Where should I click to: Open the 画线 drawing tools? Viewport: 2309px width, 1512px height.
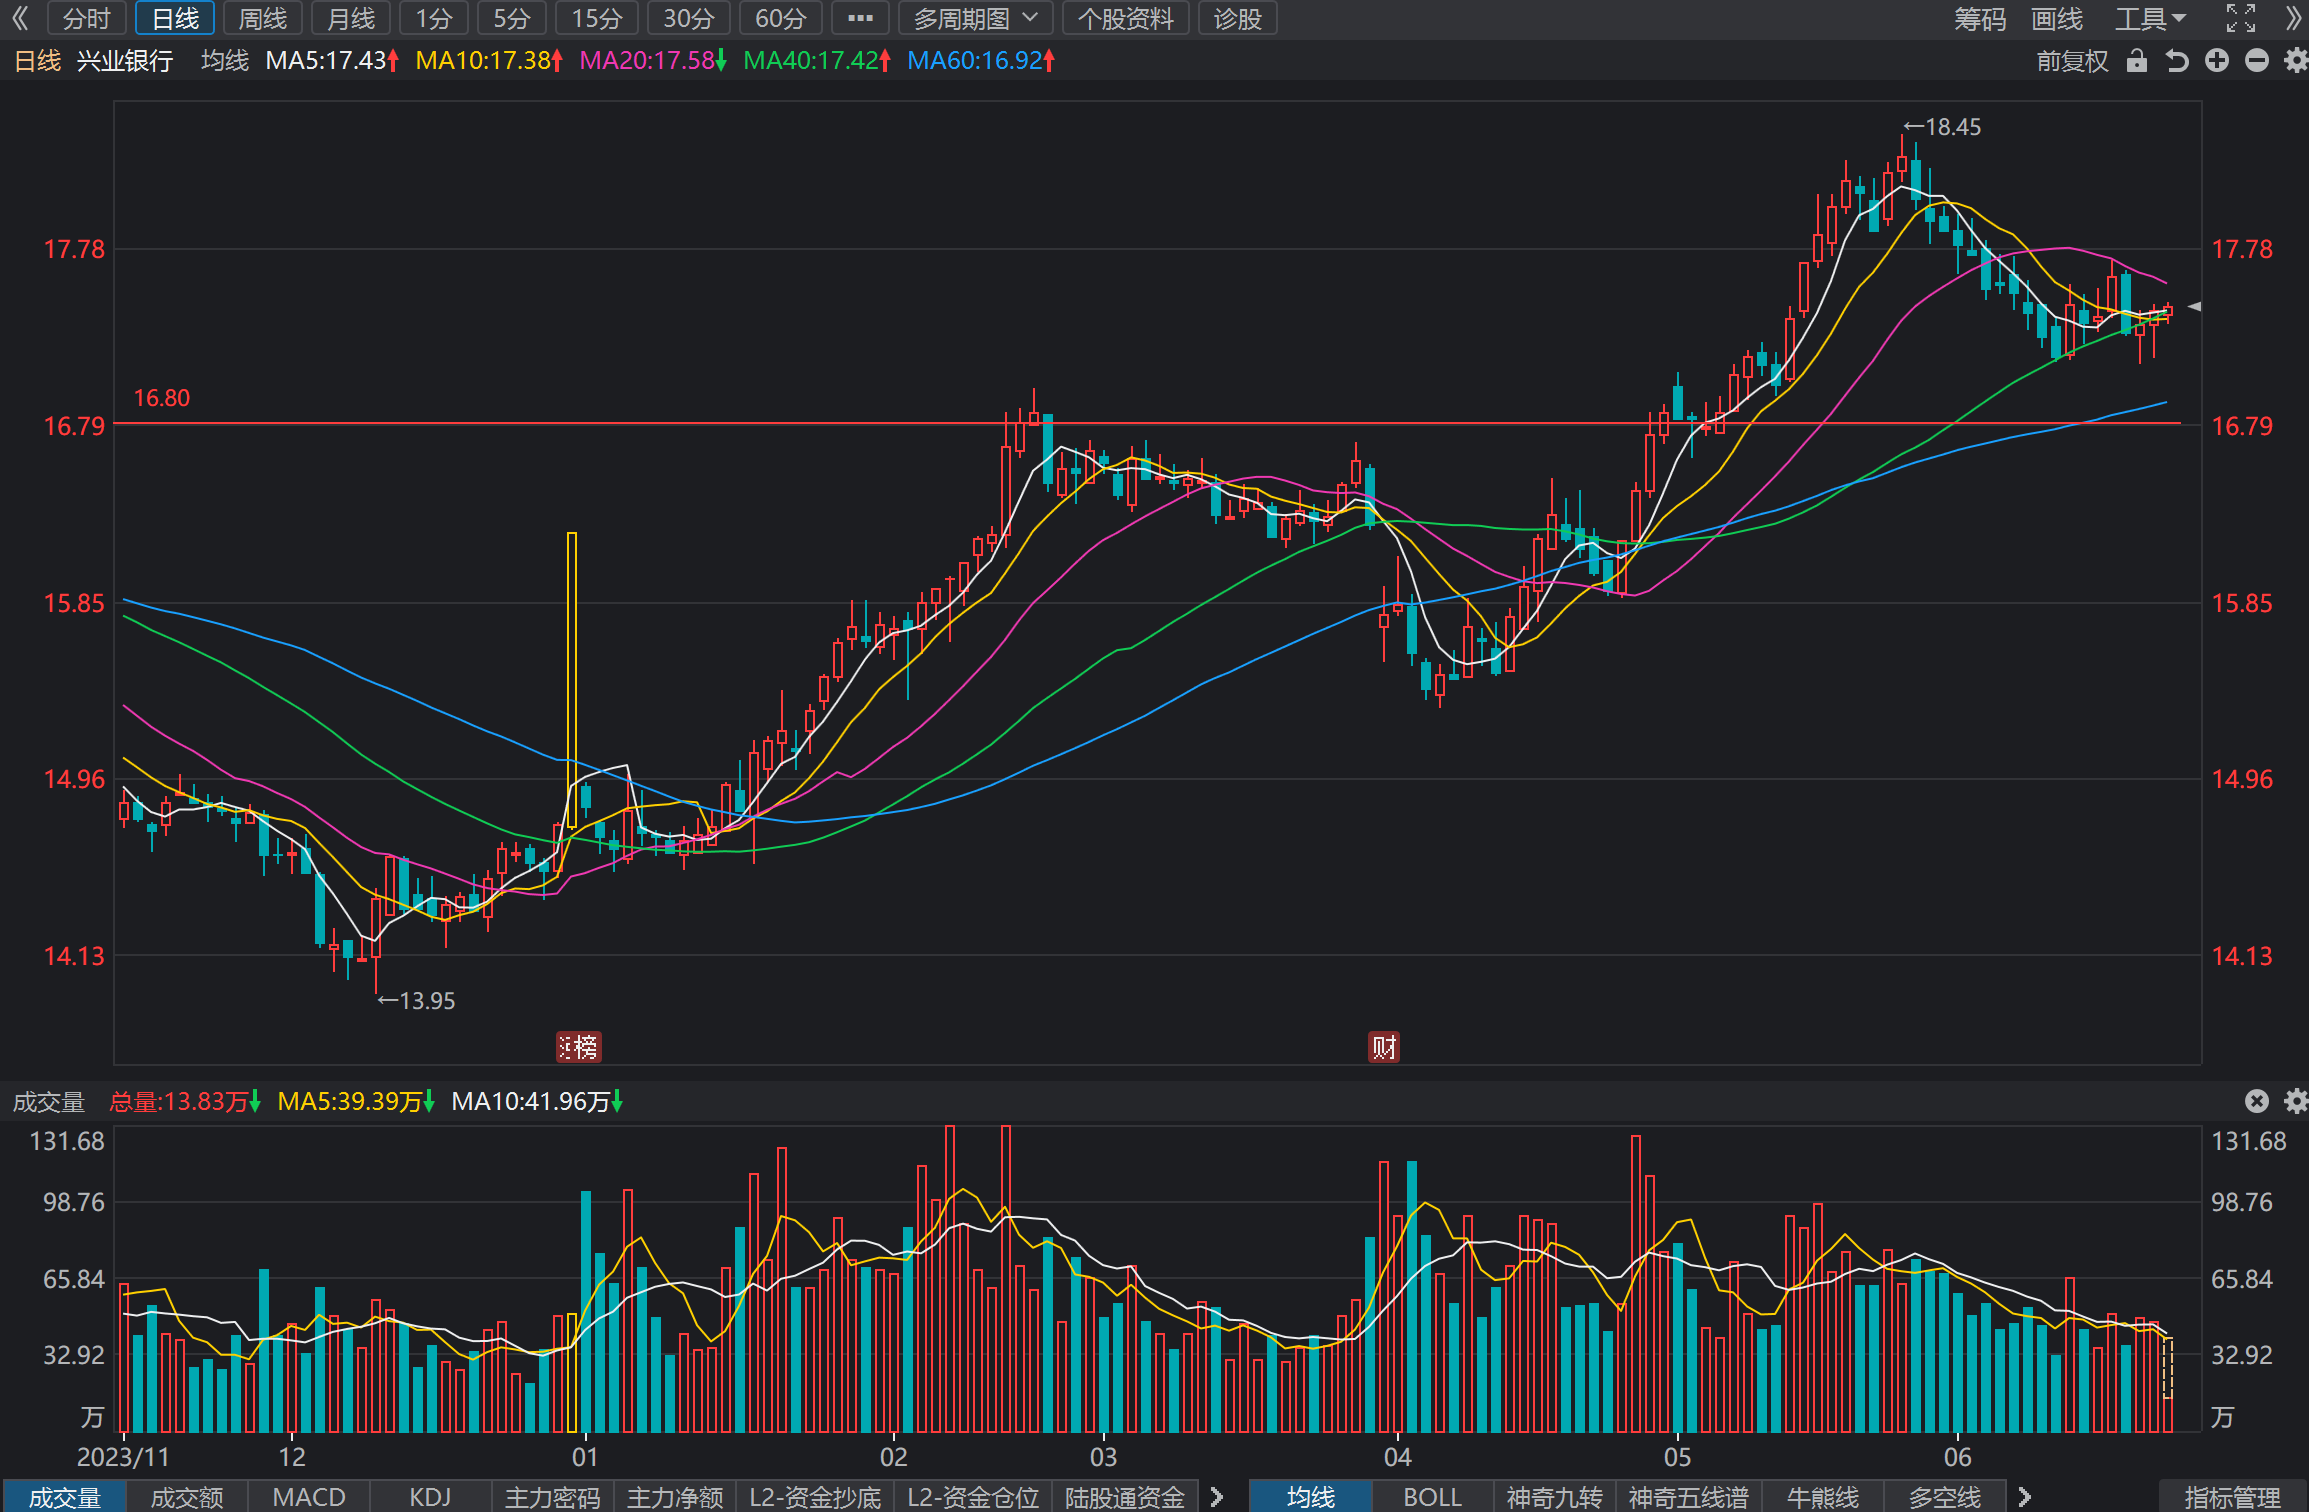(x=2057, y=18)
